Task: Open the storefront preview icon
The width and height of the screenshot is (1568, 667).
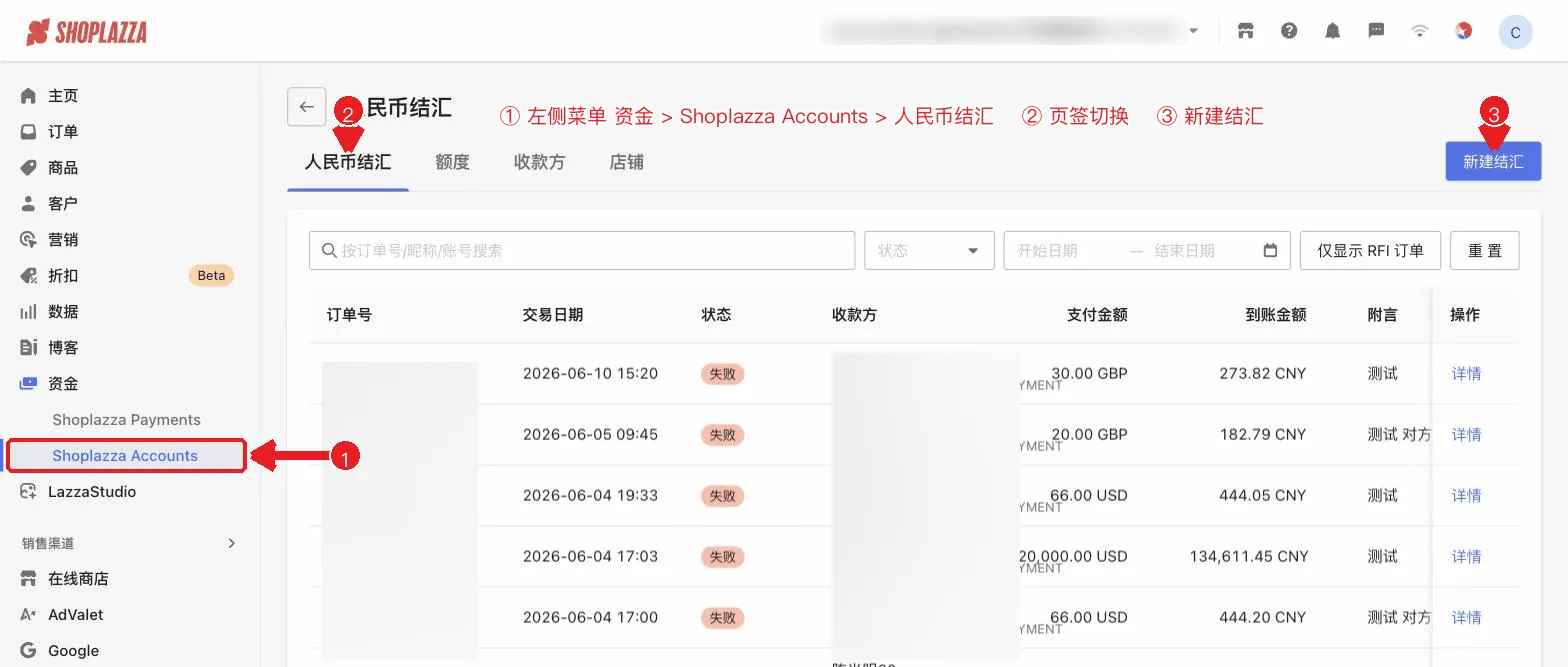Action: 1245,31
